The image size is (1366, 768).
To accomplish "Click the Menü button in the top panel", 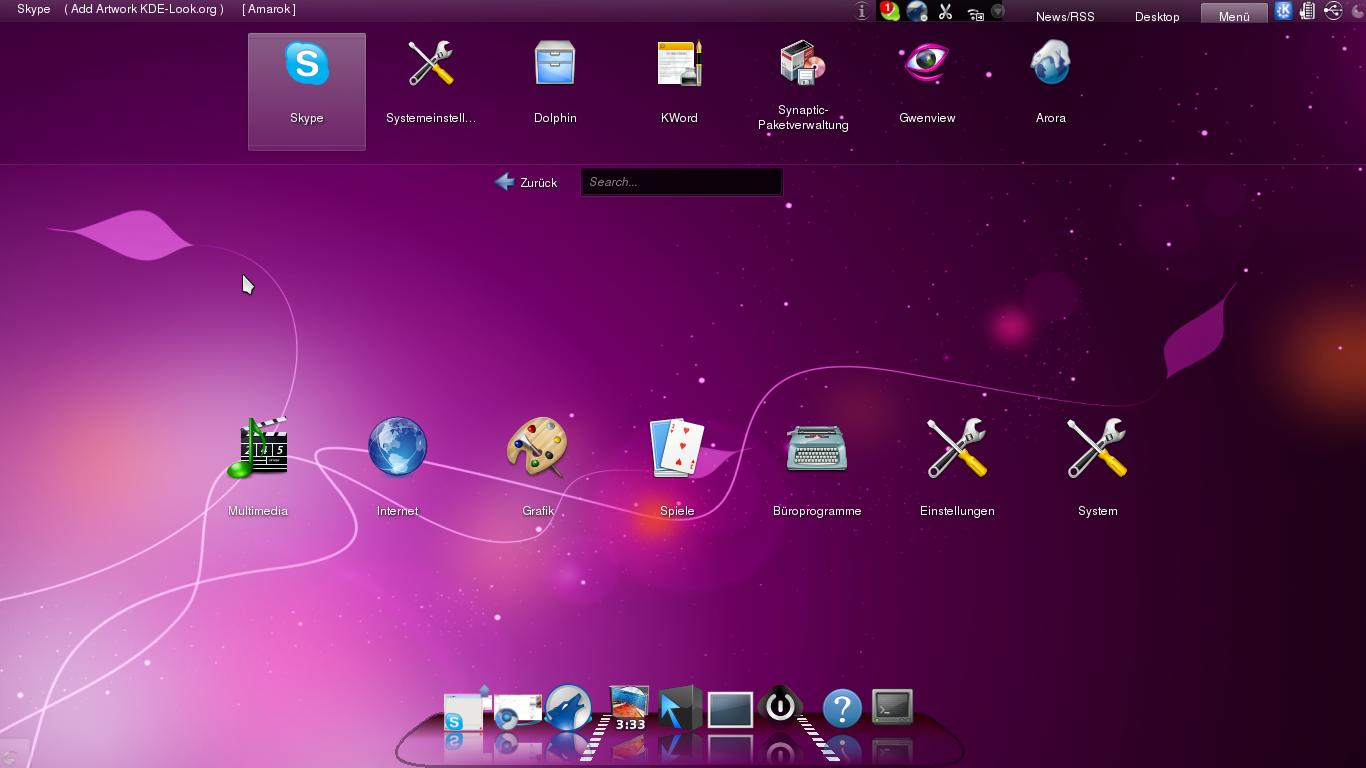I will point(1234,15).
